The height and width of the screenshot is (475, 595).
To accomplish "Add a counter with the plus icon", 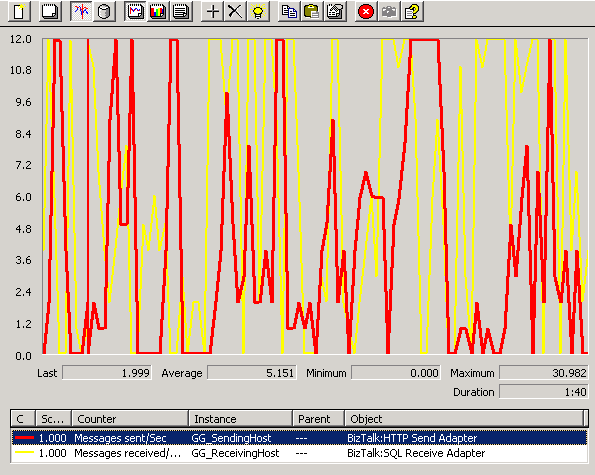I will [x=212, y=12].
